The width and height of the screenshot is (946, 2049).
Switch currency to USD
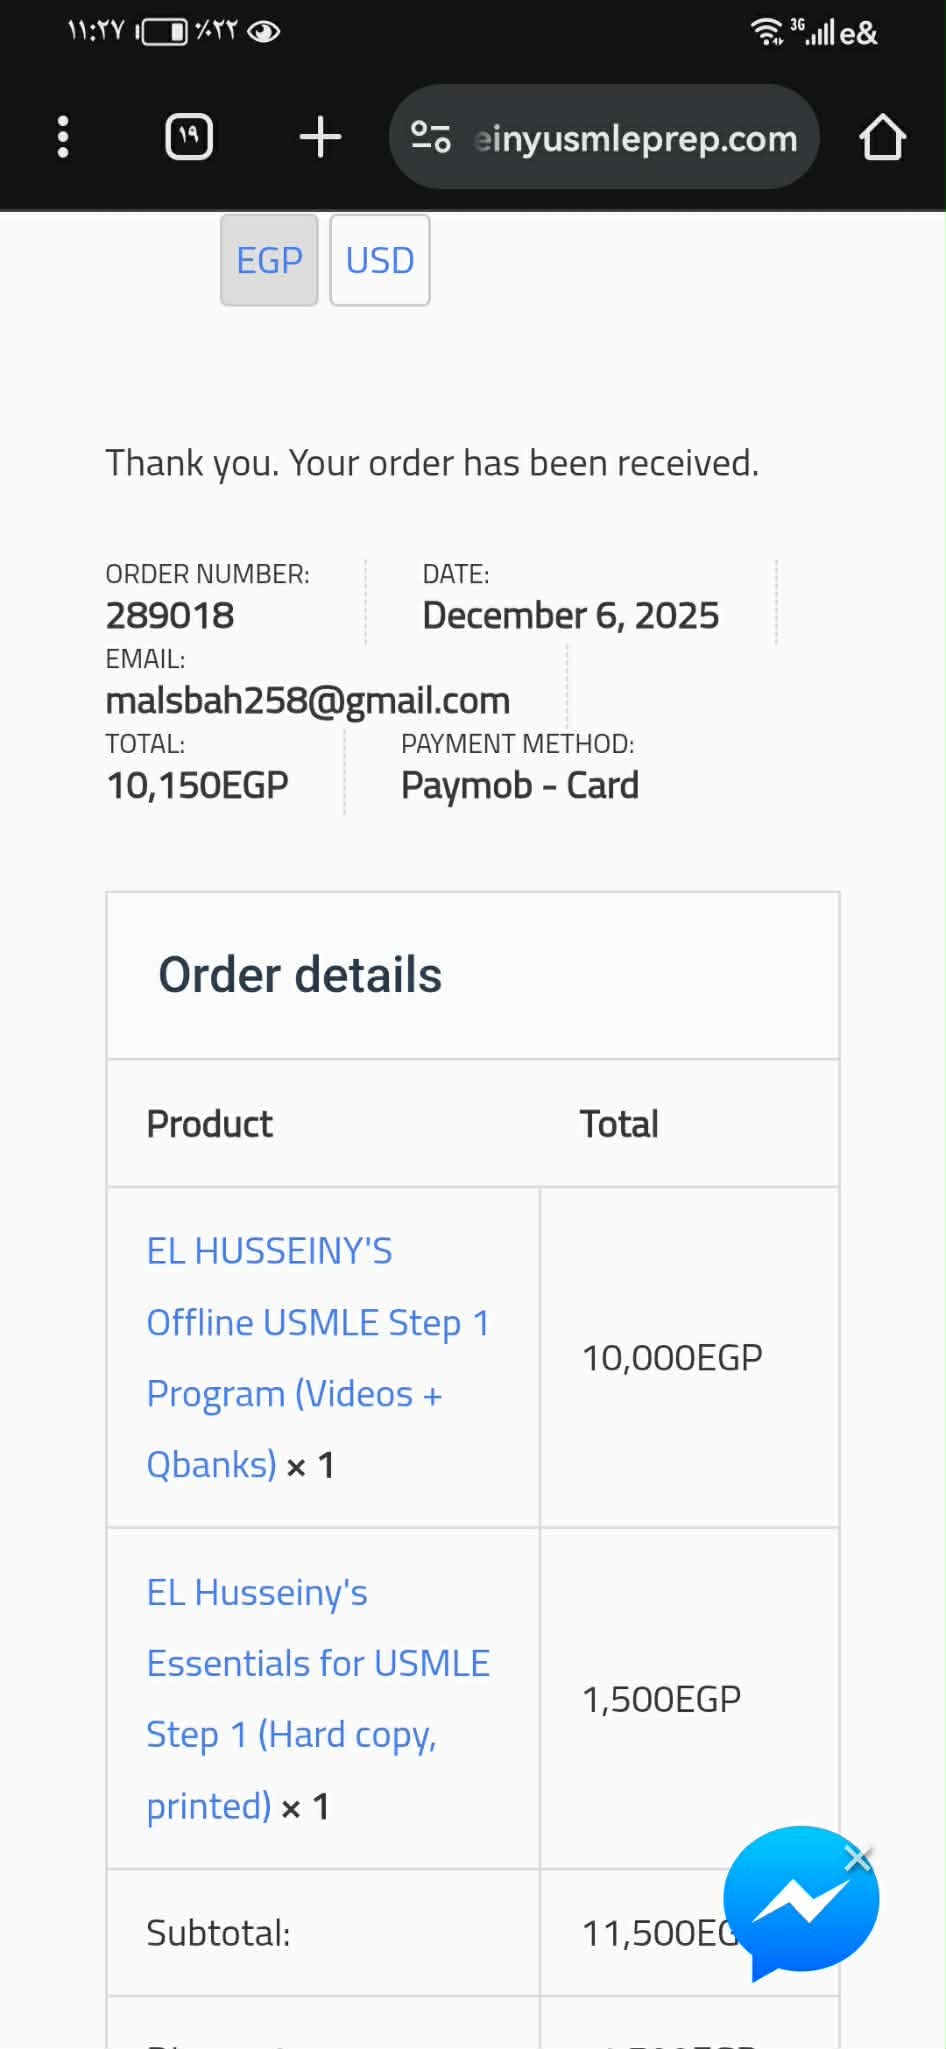[x=380, y=260]
